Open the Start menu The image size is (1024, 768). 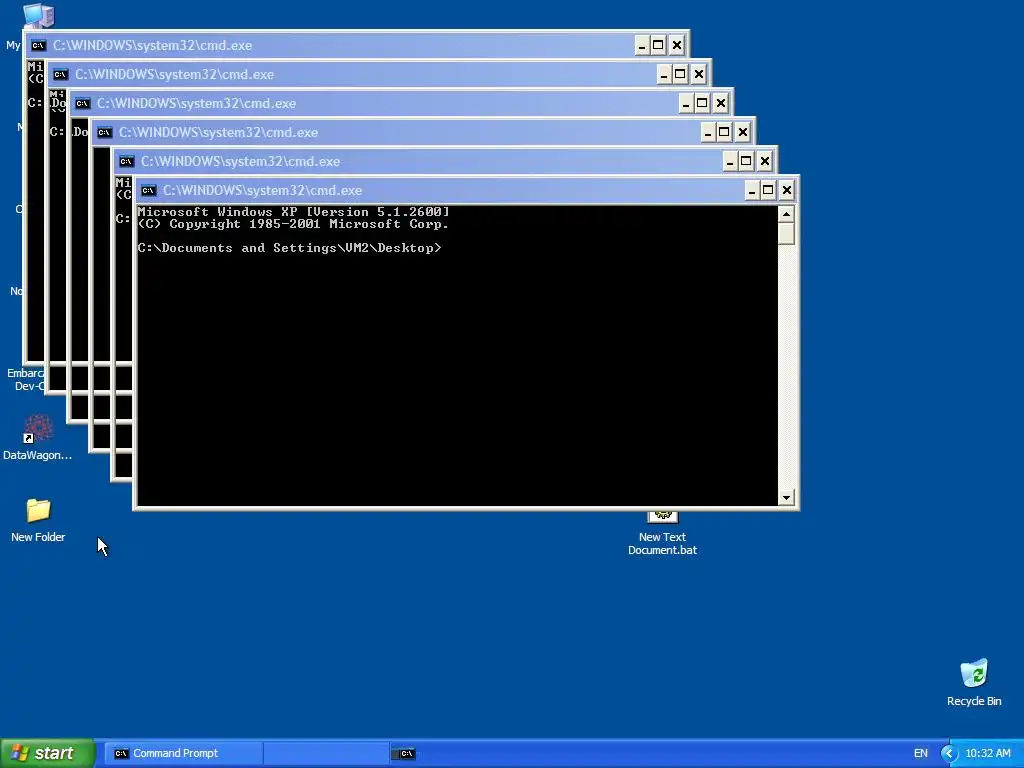(x=47, y=753)
